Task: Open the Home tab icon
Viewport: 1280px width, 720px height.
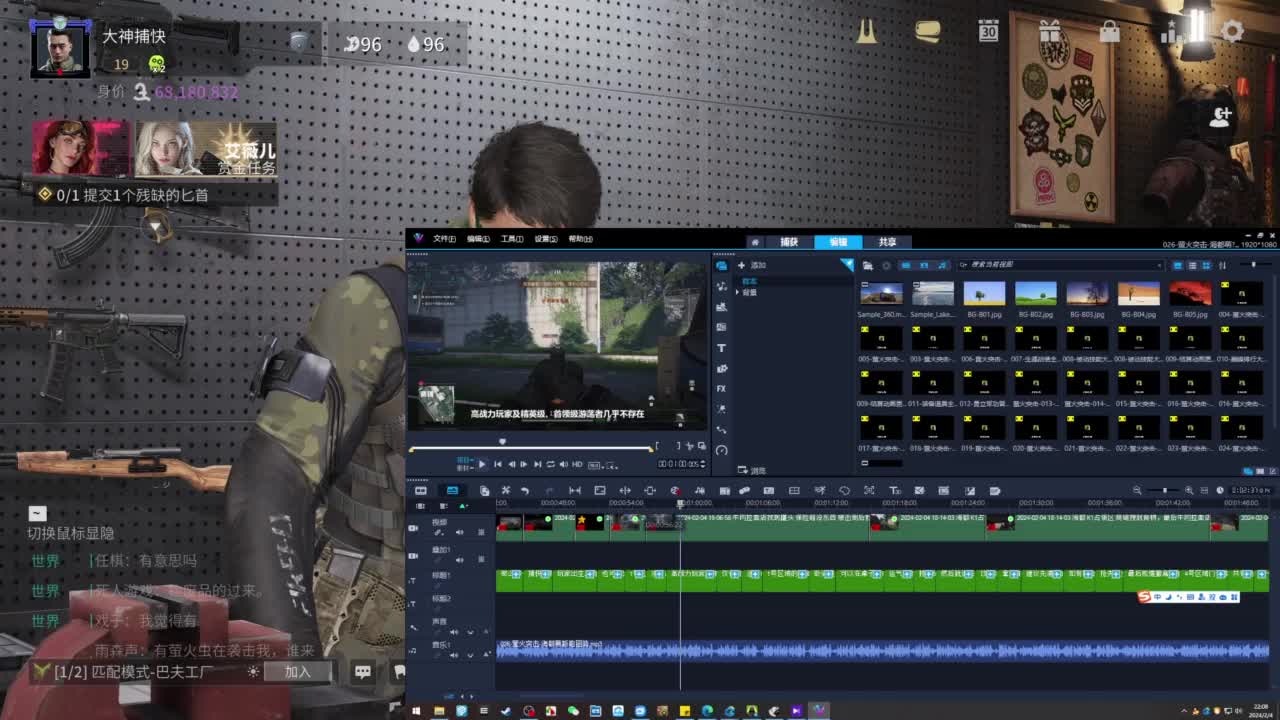Action: pos(755,242)
